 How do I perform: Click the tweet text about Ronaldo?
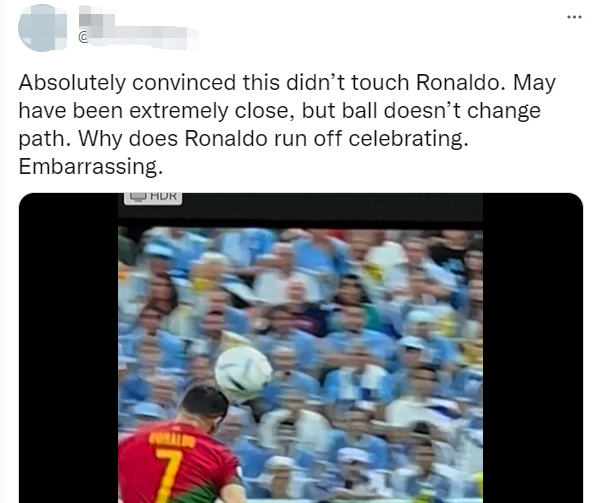point(287,124)
